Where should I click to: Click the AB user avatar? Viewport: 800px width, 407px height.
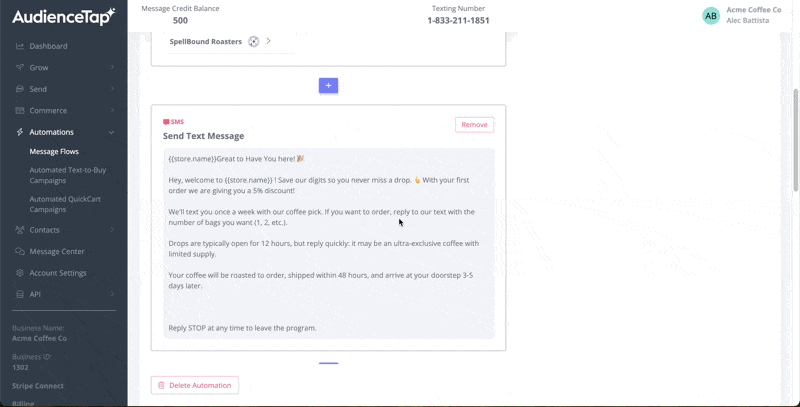pos(711,16)
